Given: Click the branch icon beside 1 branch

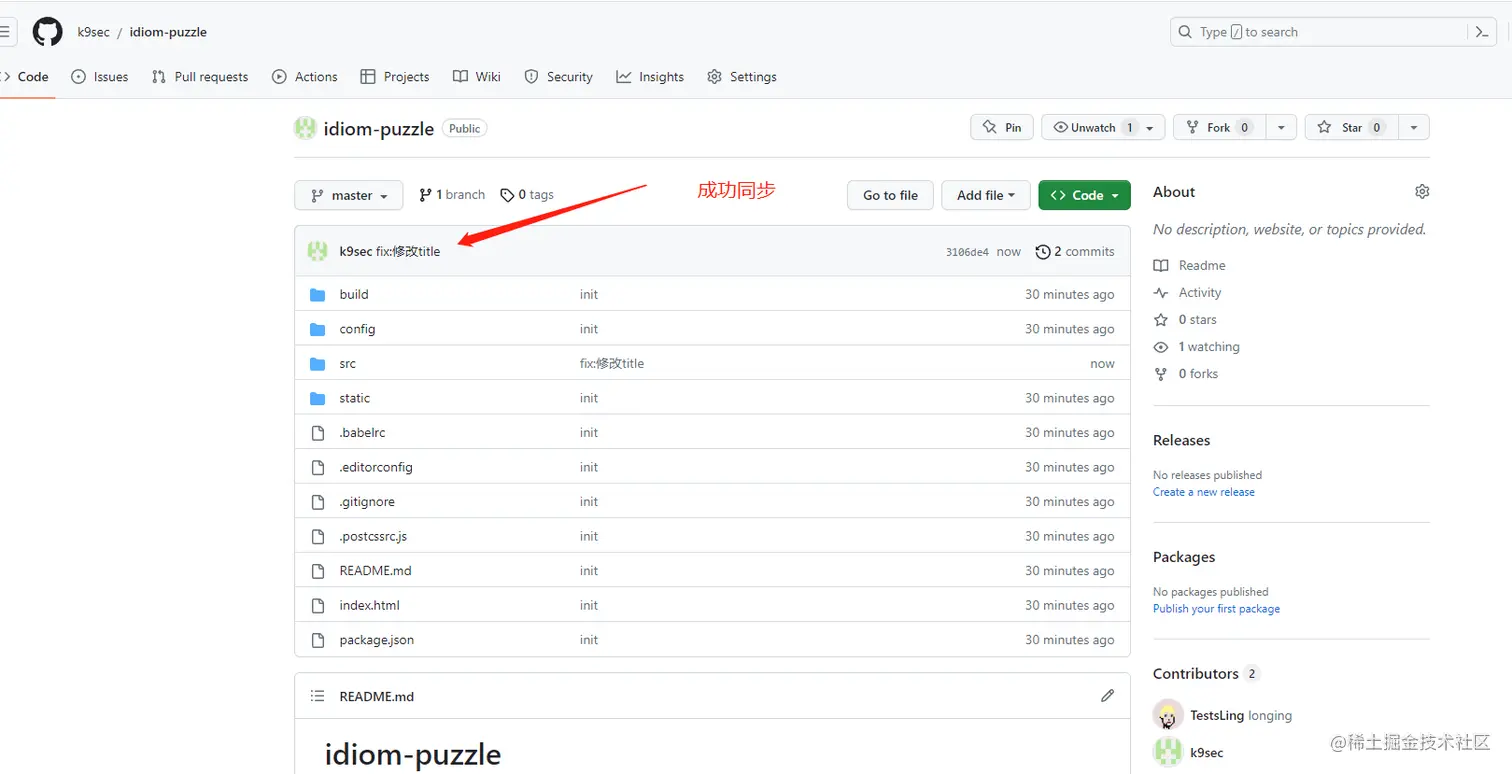Looking at the screenshot, I should 425,195.
